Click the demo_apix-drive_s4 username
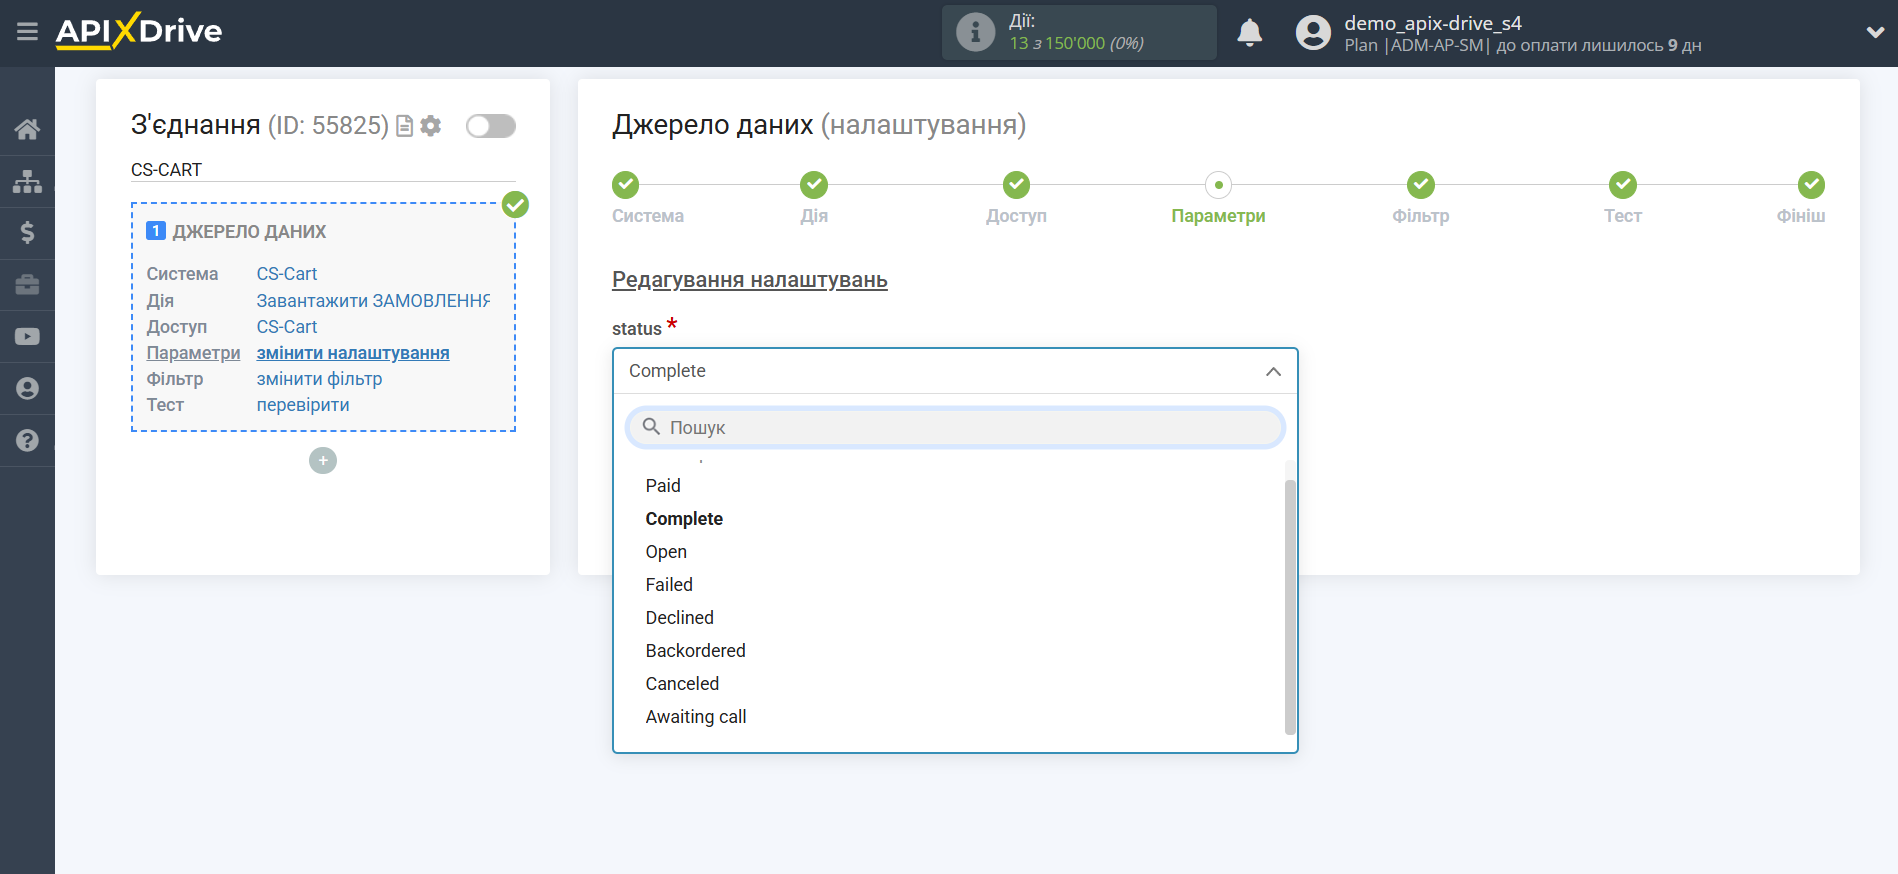This screenshot has height=874, width=1898. pyautogui.click(x=1433, y=23)
